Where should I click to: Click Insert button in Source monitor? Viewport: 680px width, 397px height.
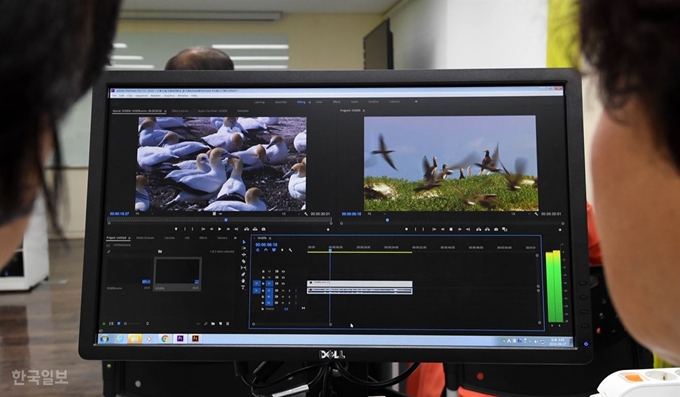[246, 229]
